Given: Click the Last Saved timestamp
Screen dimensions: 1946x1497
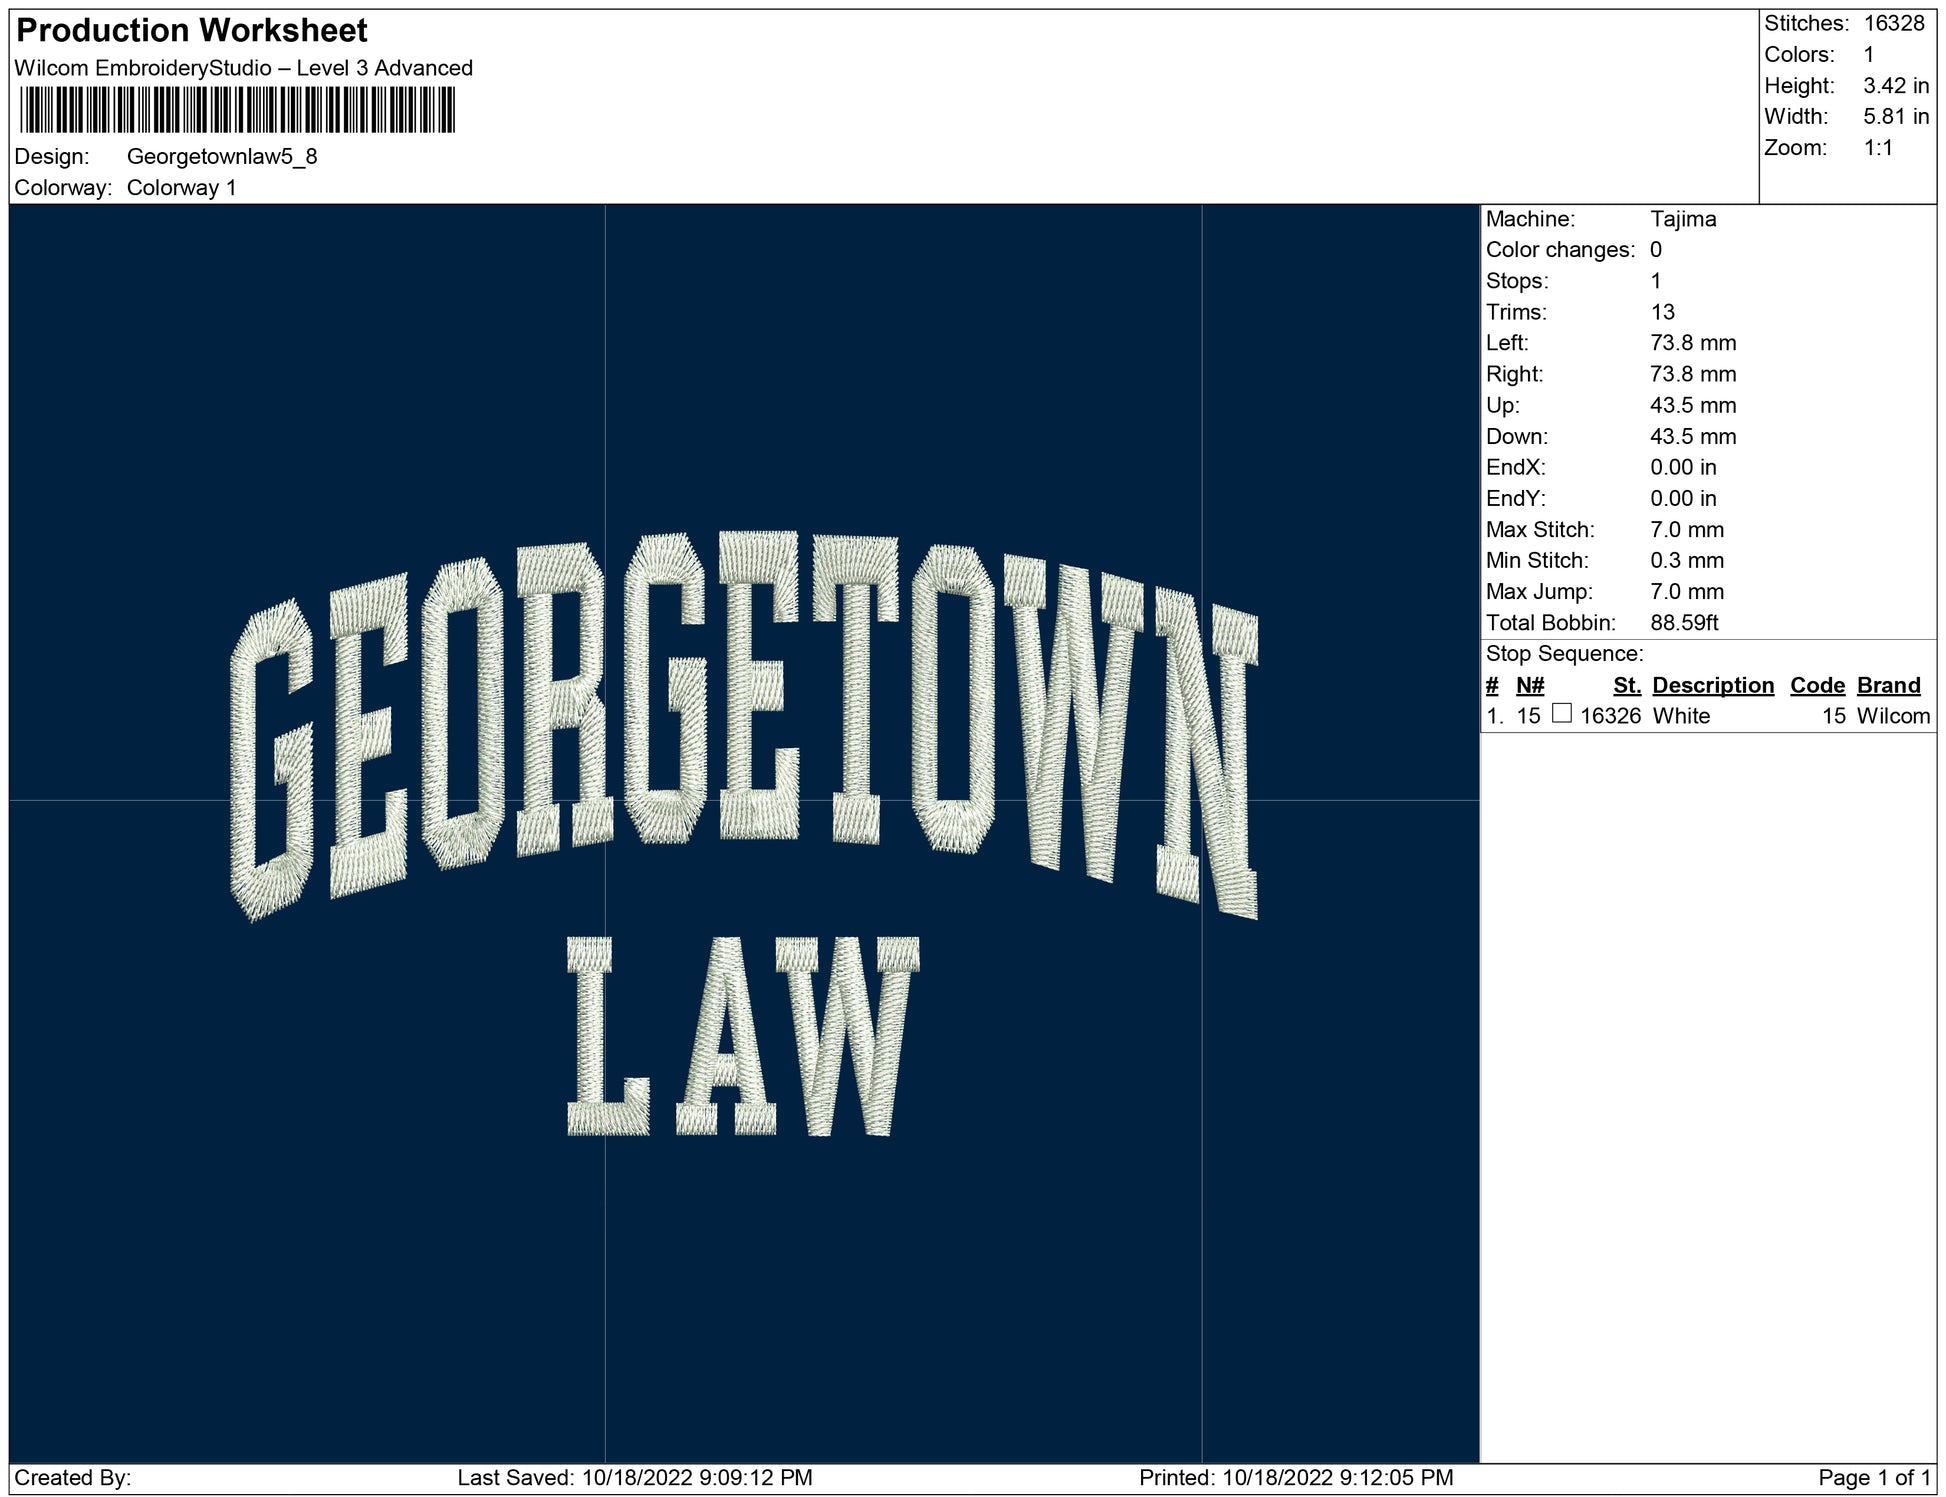Looking at the screenshot, I should coord(634,1477).
